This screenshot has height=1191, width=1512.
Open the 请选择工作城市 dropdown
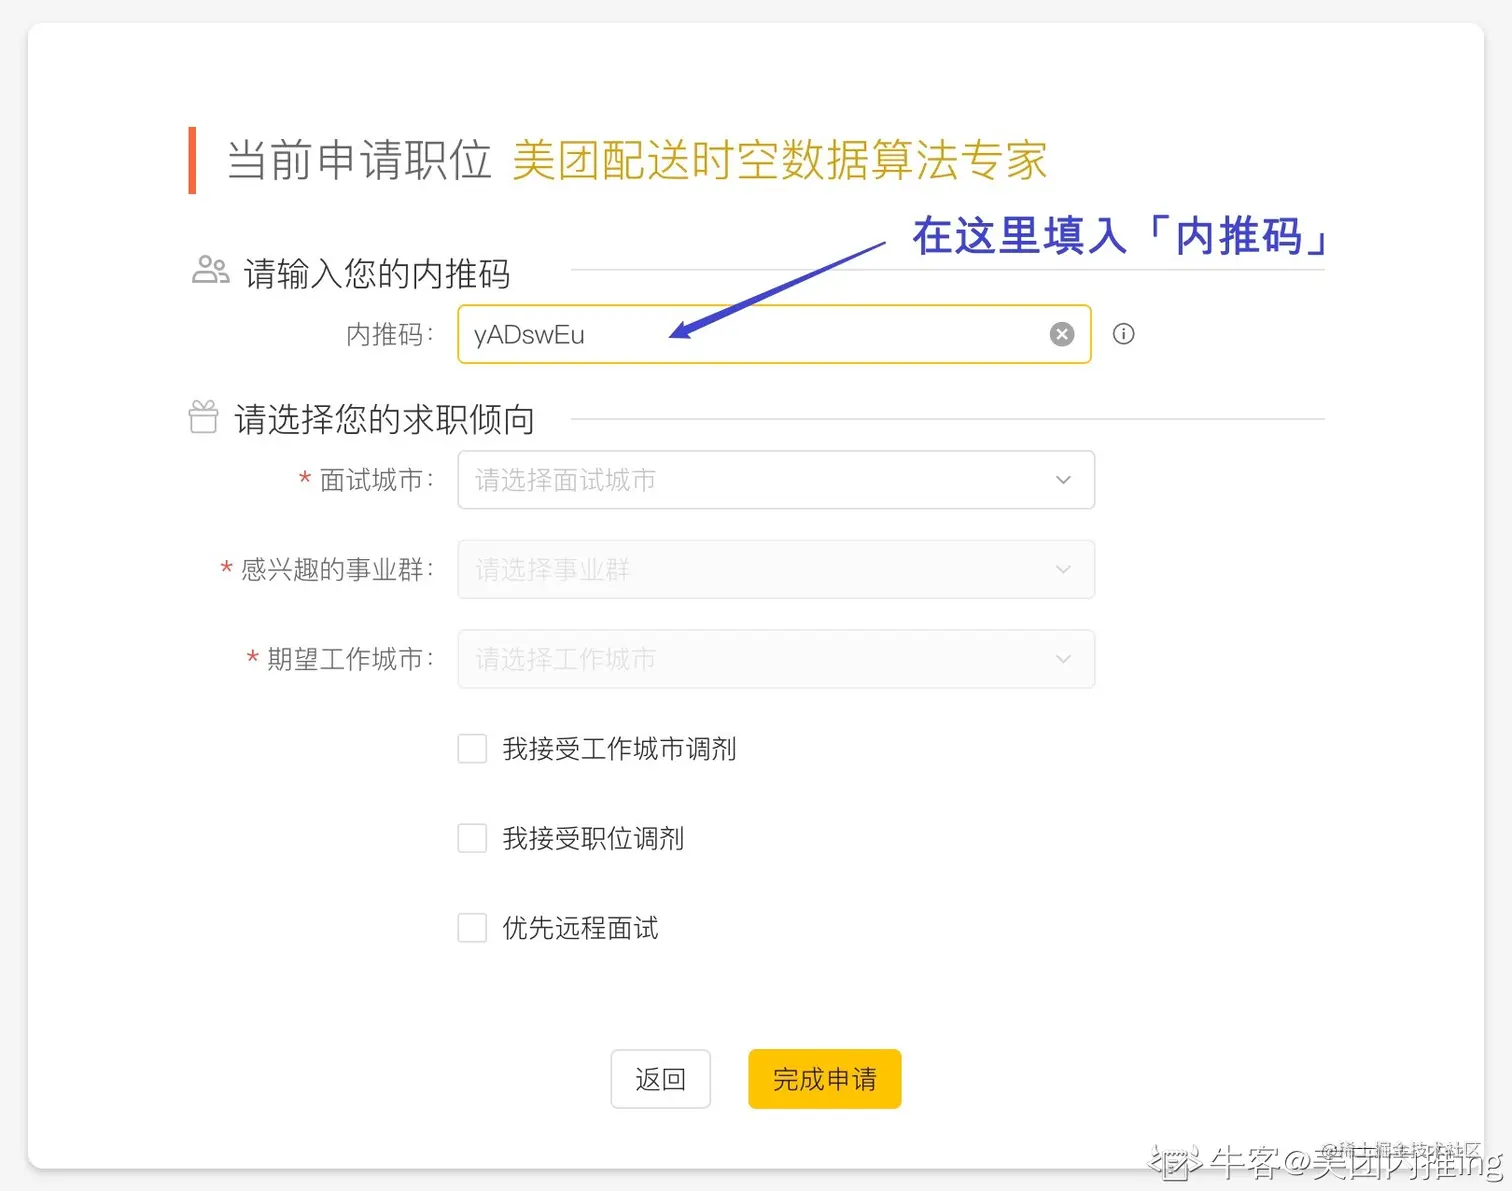775,659
